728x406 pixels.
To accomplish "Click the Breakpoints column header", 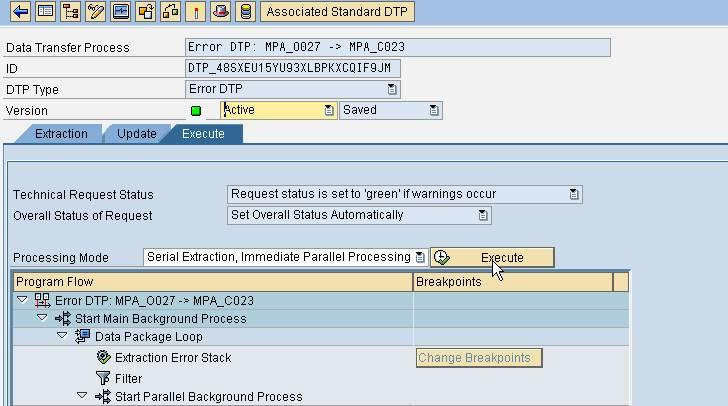I will (x=513, y=282).
